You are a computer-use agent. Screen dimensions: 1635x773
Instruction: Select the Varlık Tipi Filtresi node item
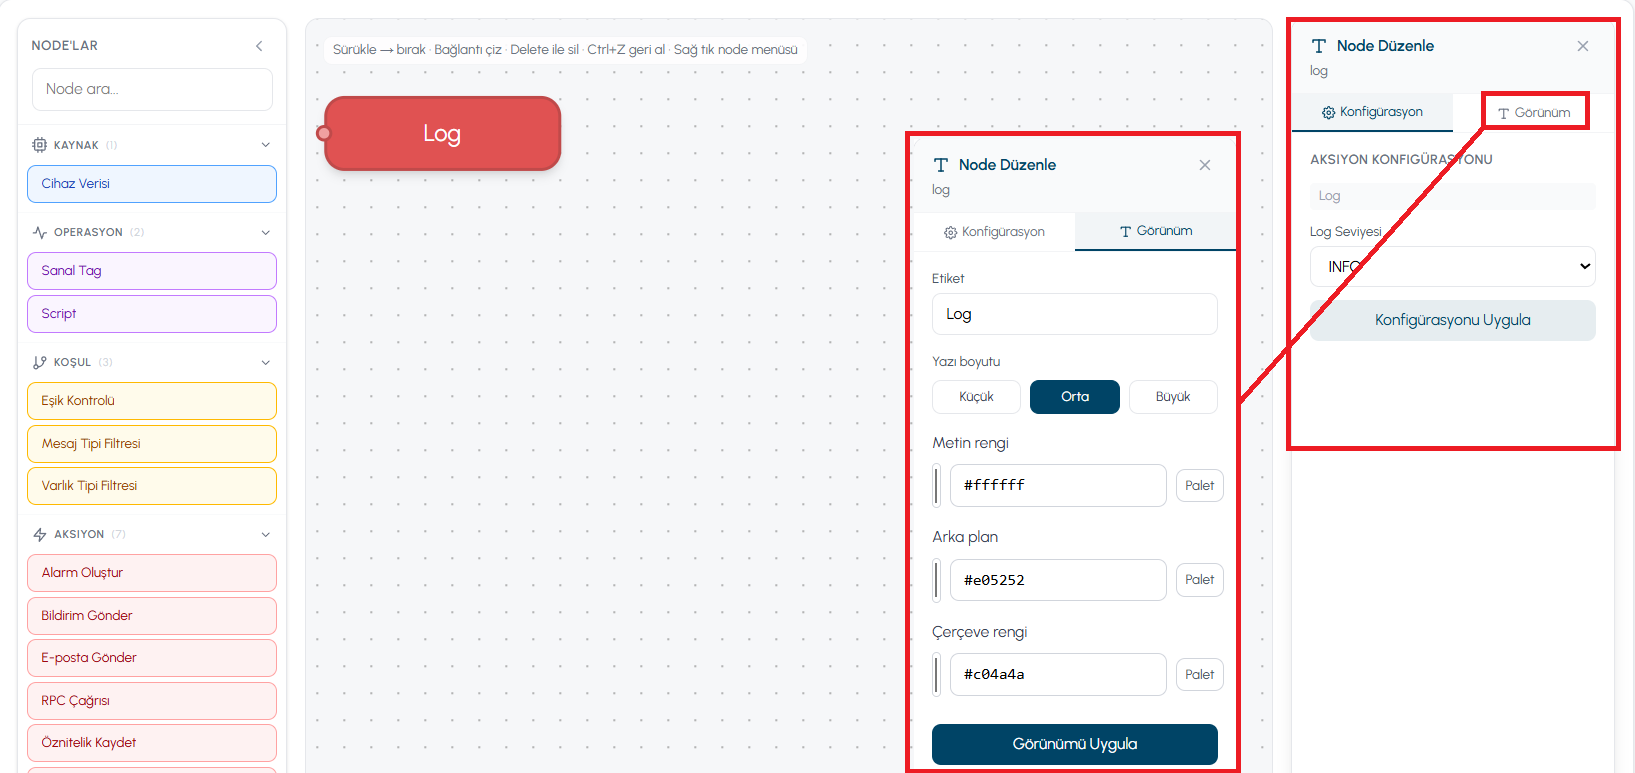152,486
